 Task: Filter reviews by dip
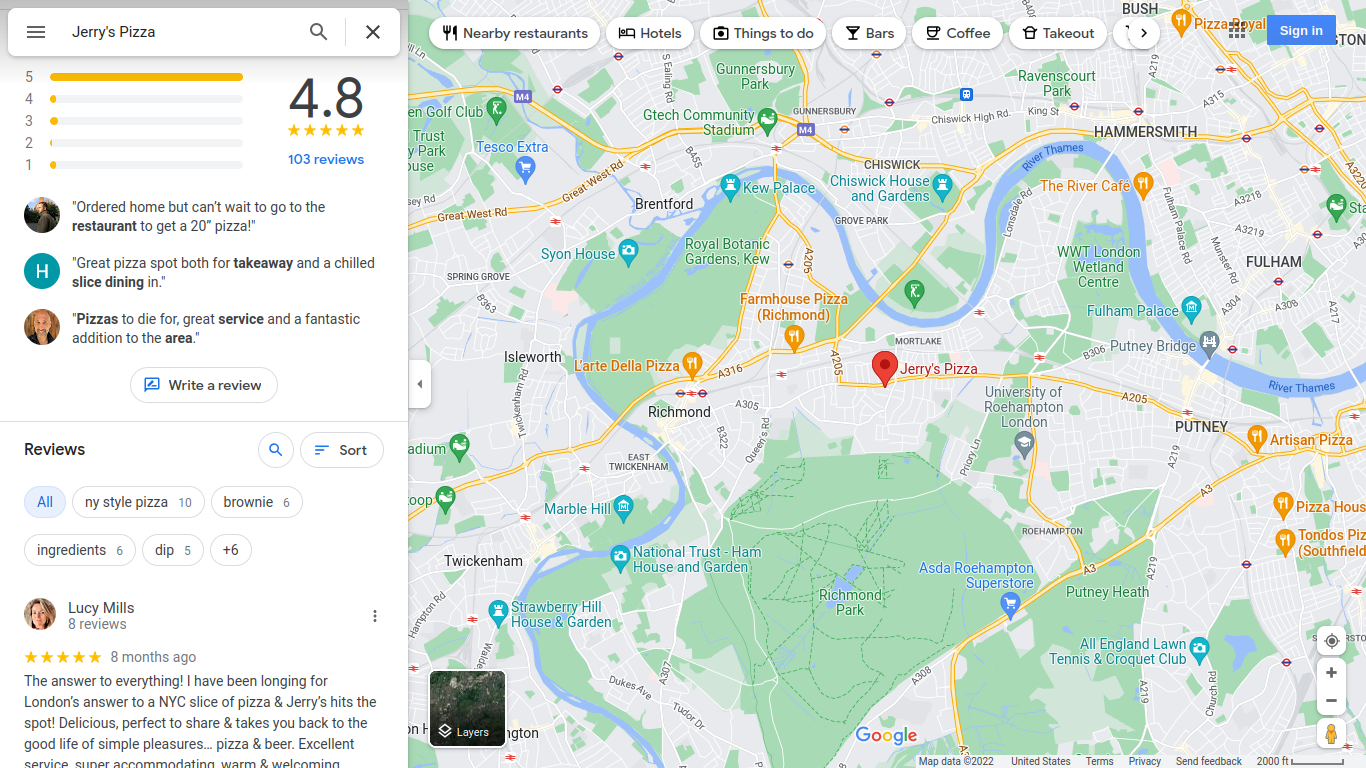click(x=173, y=550)
